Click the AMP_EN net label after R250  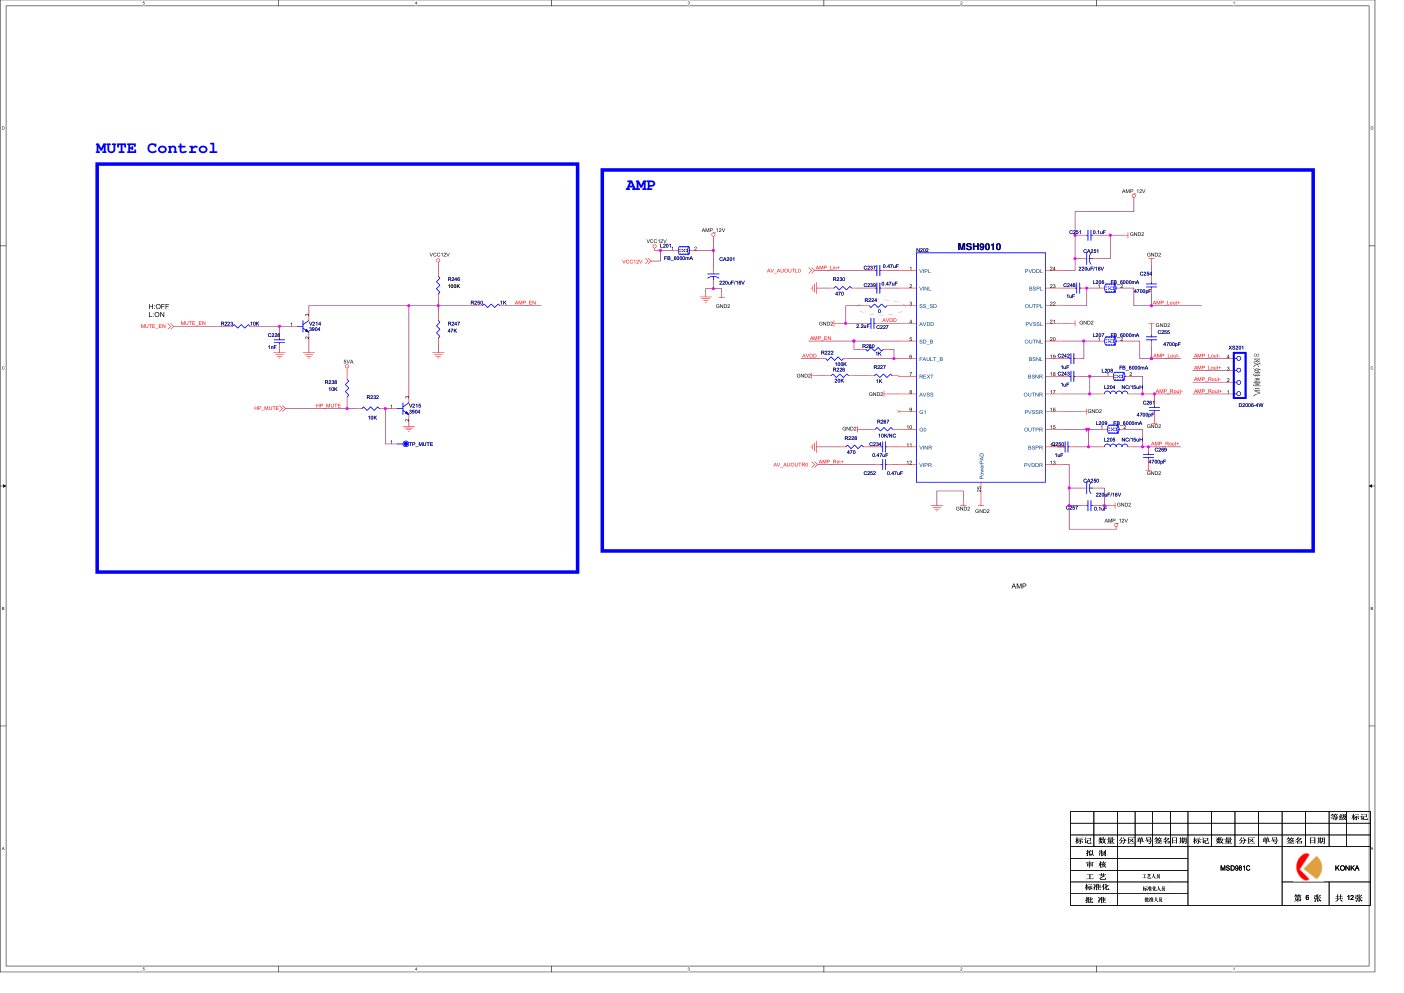click(x=525, y=303)
